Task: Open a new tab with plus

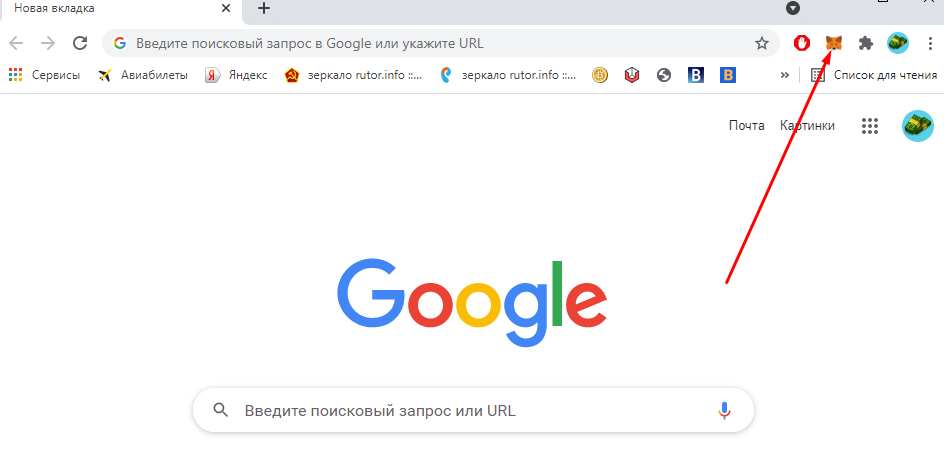Action: (x=264, y=8)
